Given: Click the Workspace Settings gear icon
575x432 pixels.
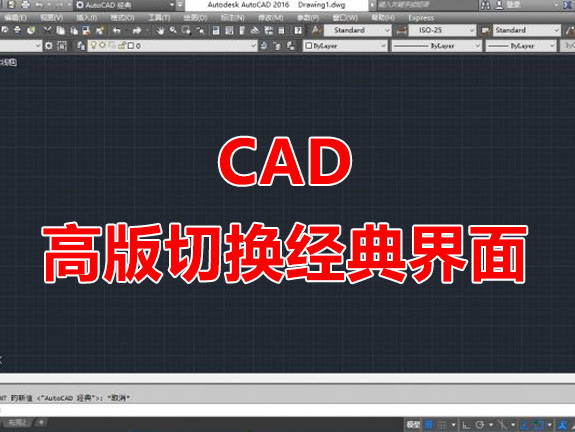Looking at the screenshot, I should point(48,46).
